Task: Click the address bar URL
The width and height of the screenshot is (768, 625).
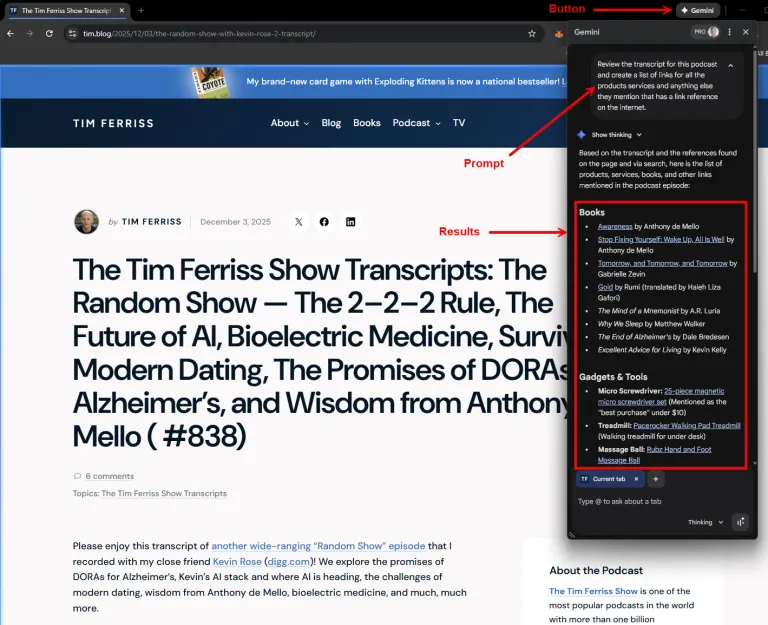Action: click(x=199, y=33)
